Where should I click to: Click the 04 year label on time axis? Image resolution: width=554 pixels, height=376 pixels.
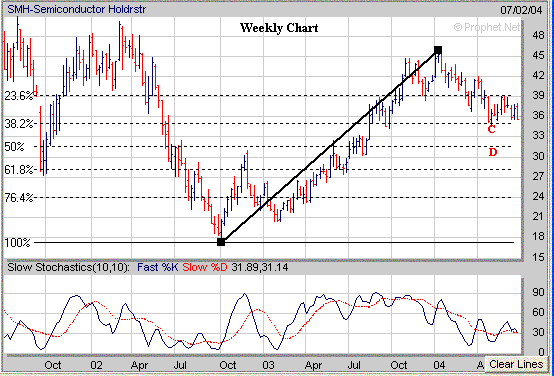(x=440, y=364)
